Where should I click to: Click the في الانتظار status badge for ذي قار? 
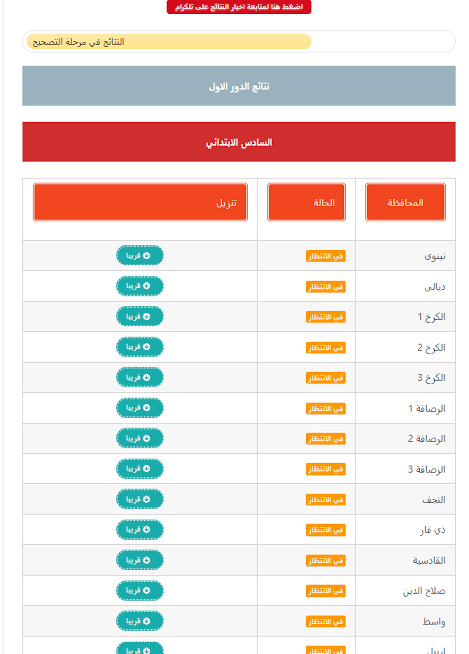[x=325, y=530]
